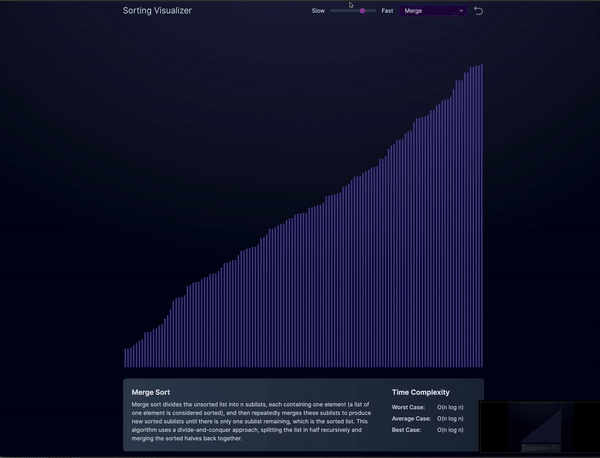Click the Average Case O(n log n) value
Image resolution: width=600 pixels, height=458 pixels.
coord(450,419)
